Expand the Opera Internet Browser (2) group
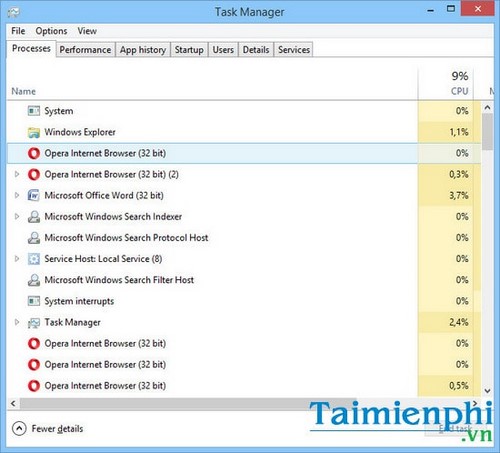The height and width of the screenshot is (453, 500). click(17, 174)
